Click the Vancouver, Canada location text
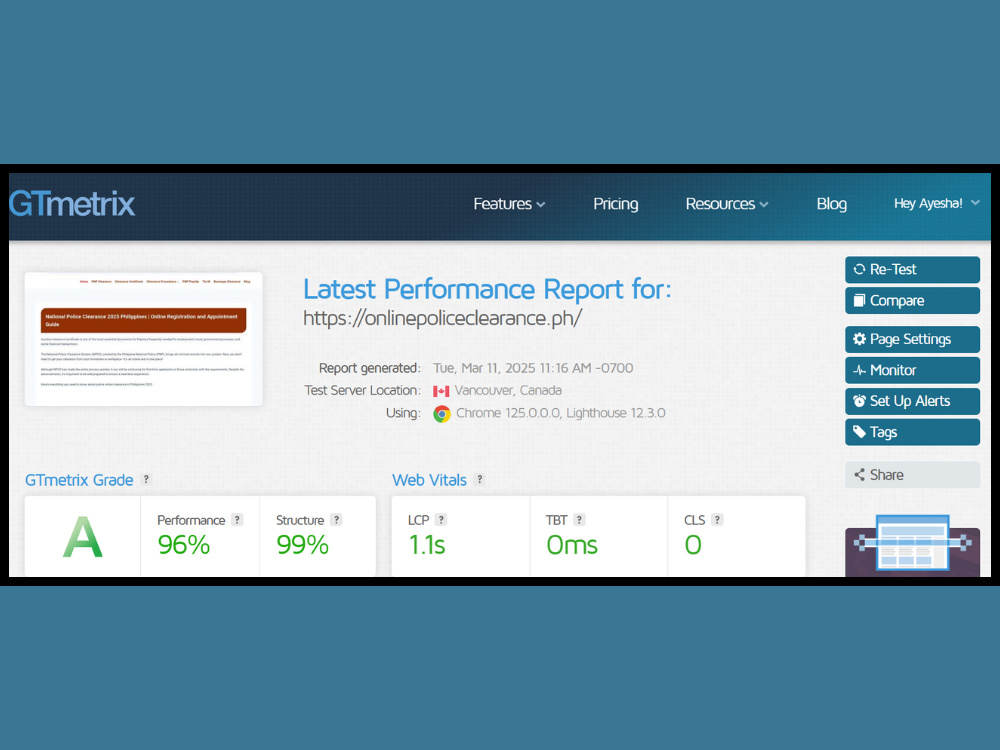Image resolution: width=1000 pixels, height=750 pixels. 508,390
